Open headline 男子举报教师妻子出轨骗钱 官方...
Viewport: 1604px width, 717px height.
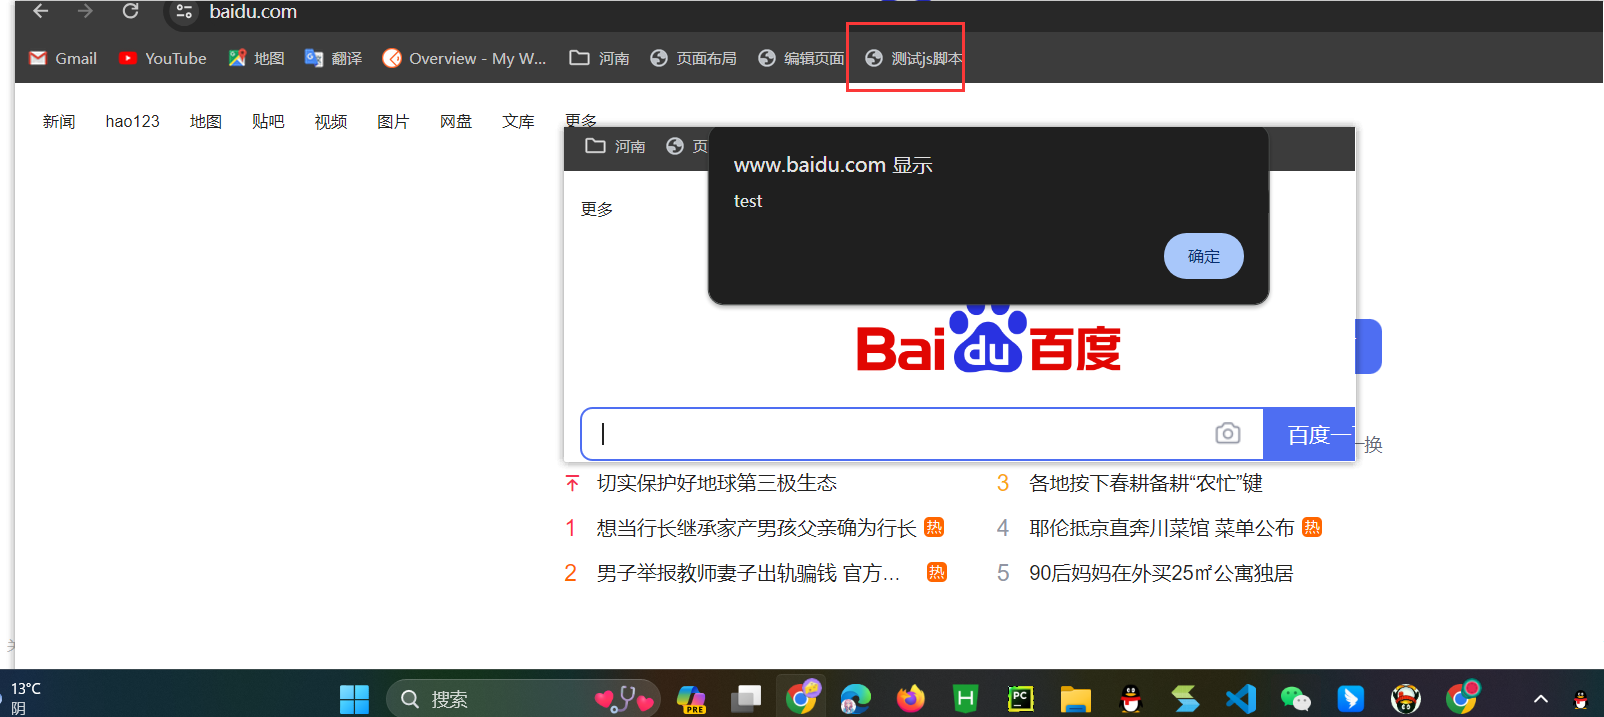[x=749, y=573]
